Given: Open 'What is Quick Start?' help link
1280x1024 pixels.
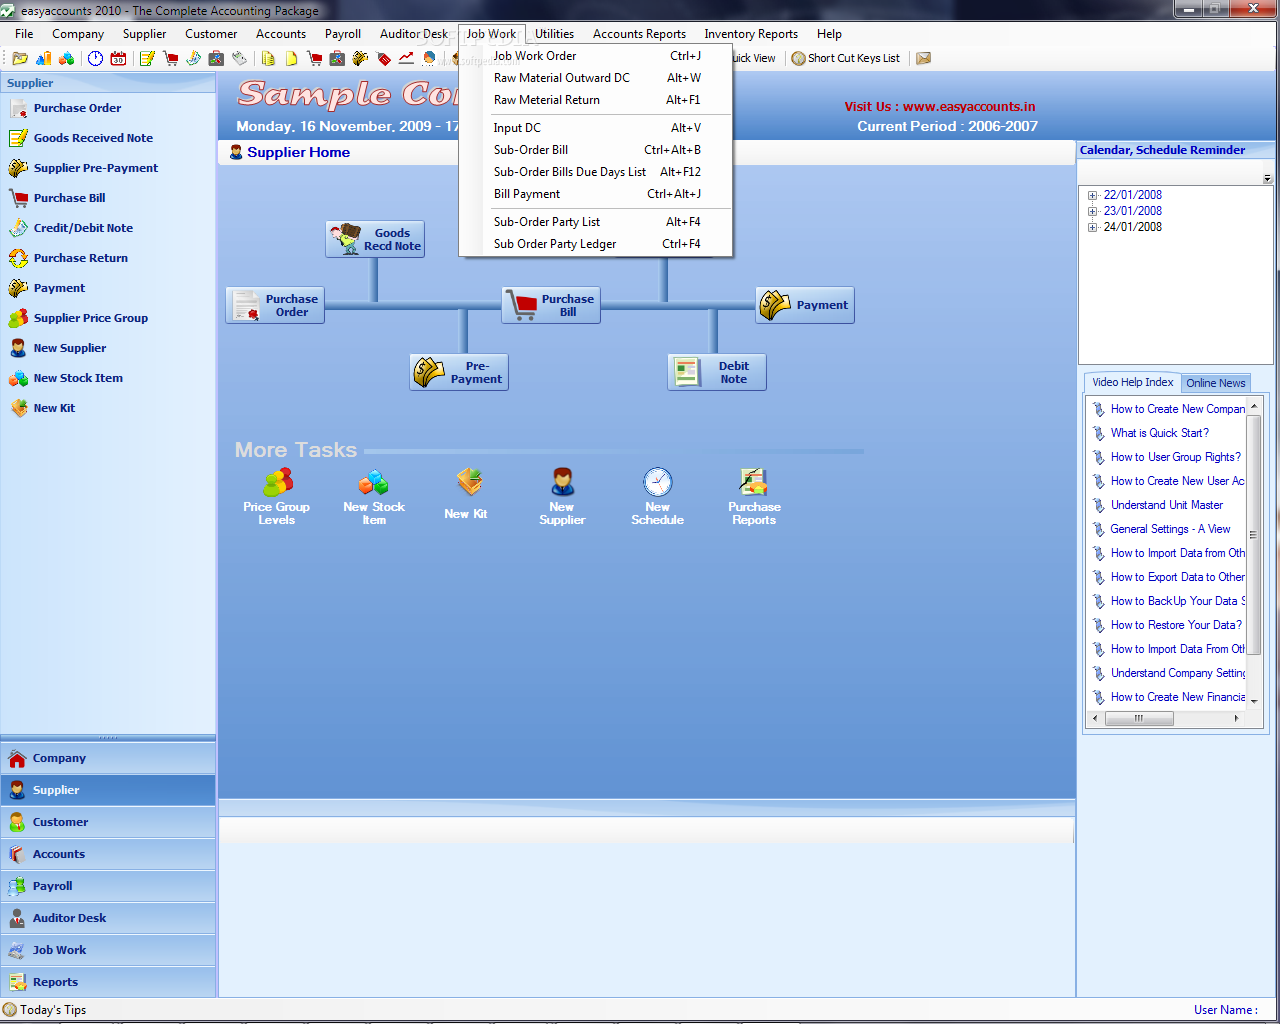Looking at the screenshot, I should click(1159, 433).
